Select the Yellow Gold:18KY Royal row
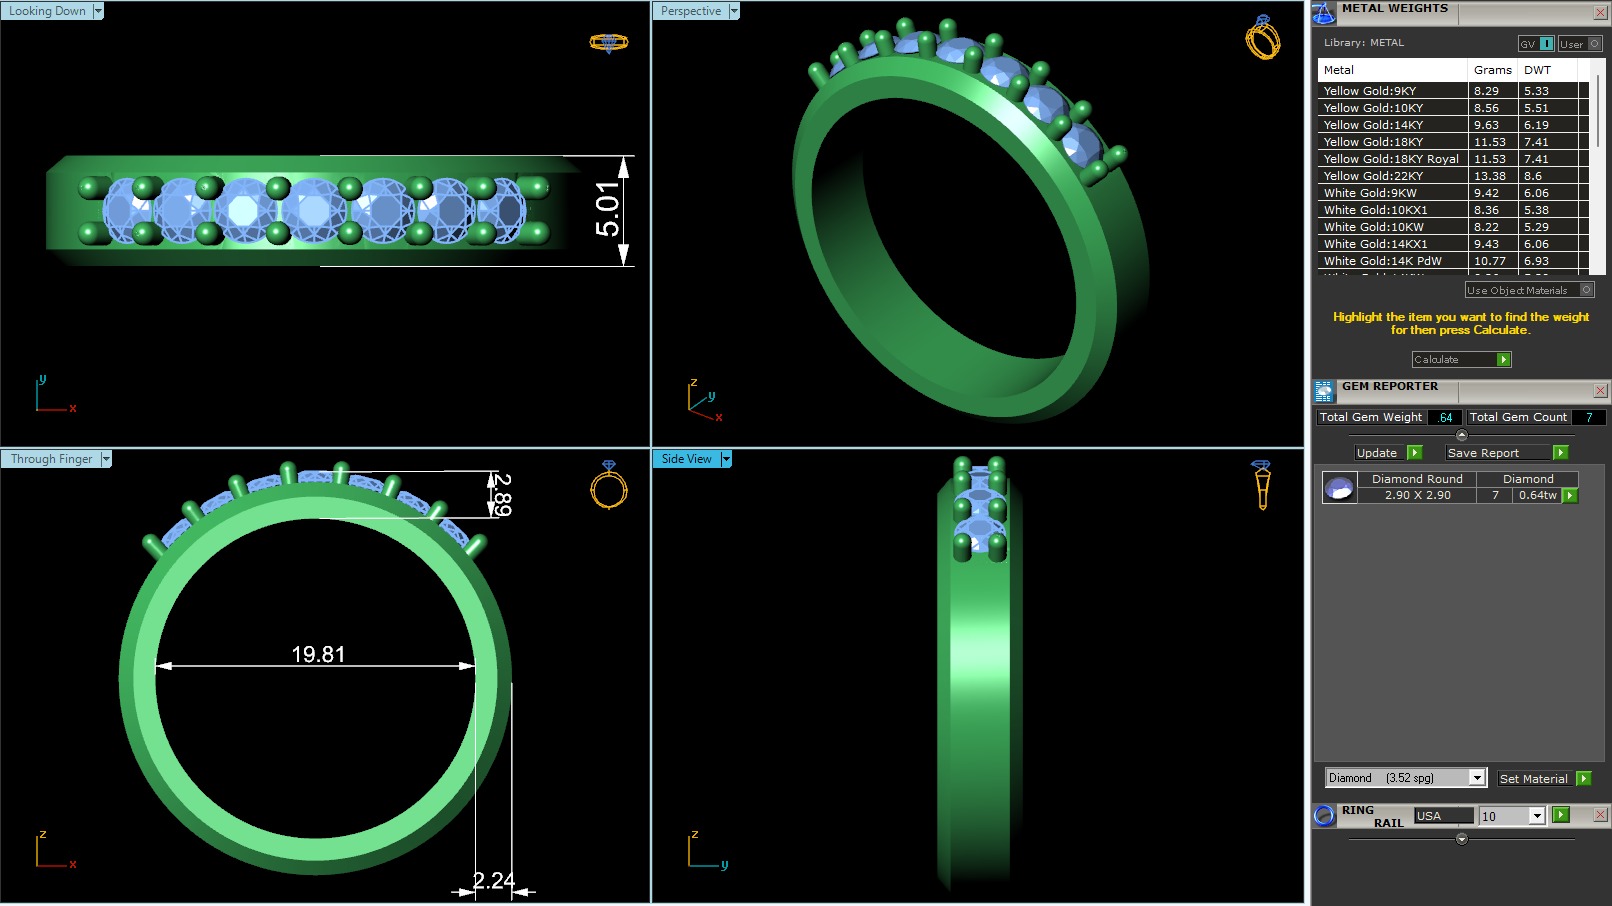The image size is (1612, 906). click(x=1453, y=159)
